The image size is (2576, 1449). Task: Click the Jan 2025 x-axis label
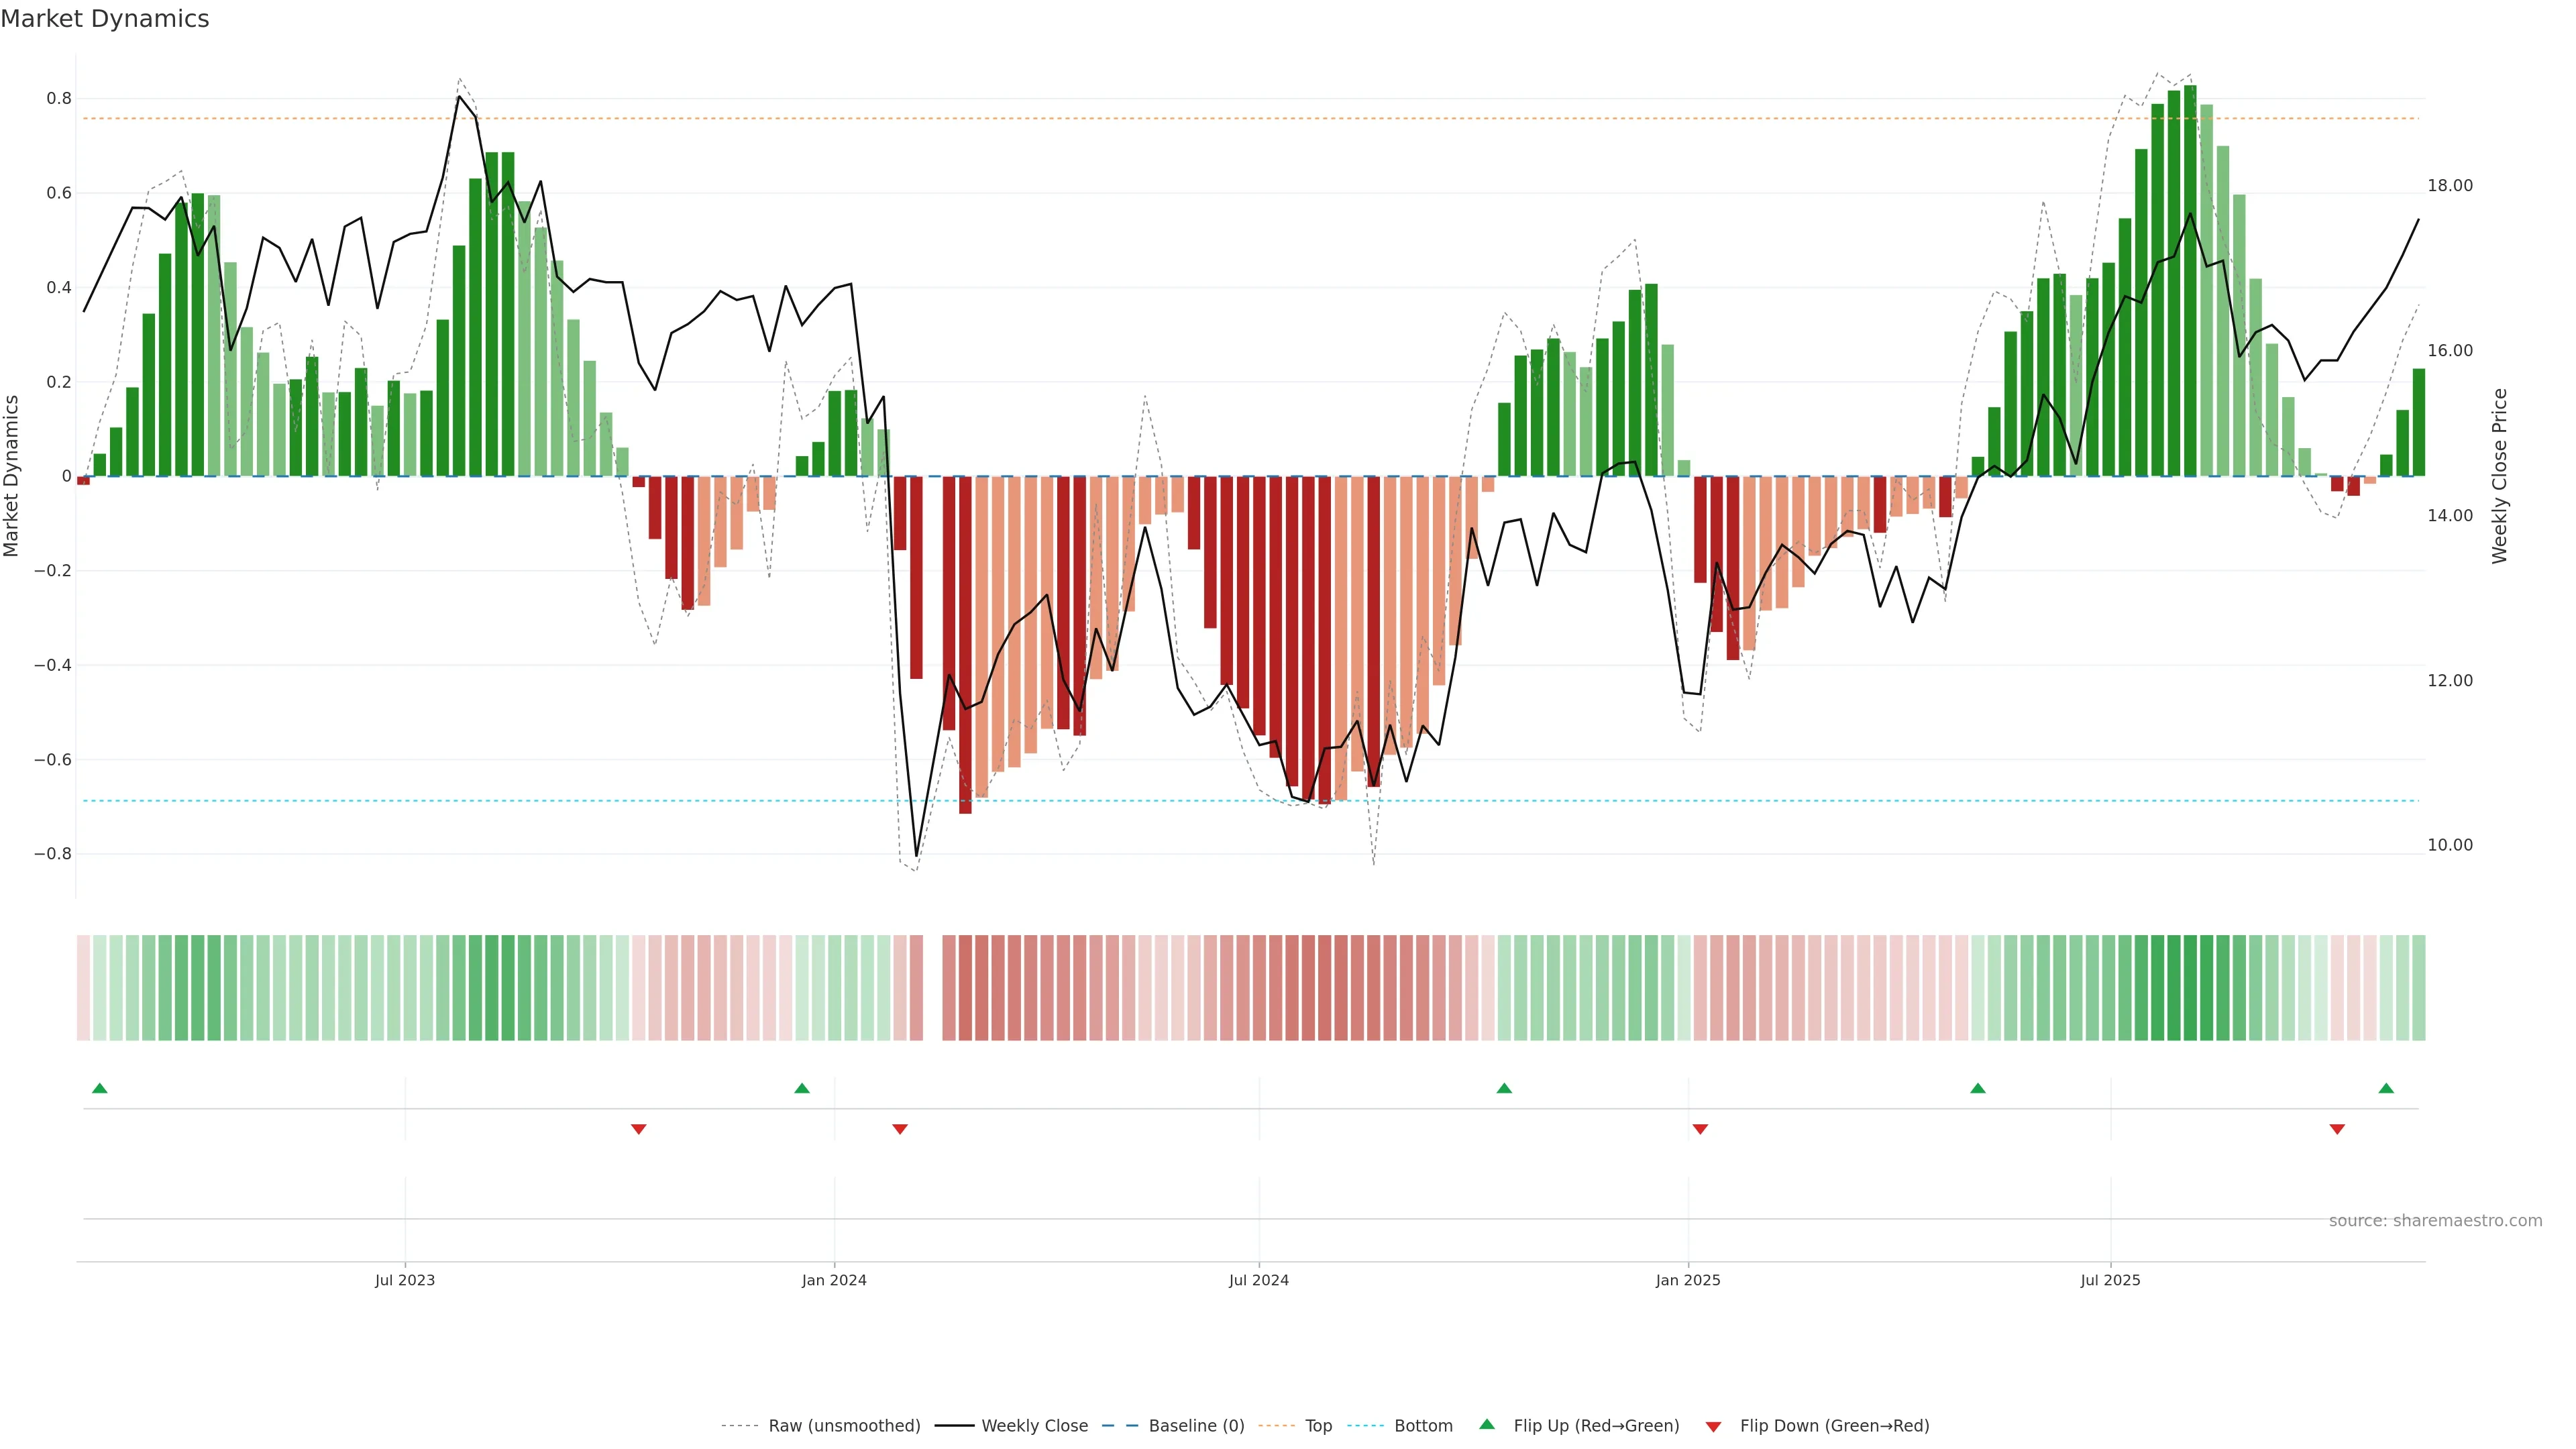(x=1688, y=1280)
